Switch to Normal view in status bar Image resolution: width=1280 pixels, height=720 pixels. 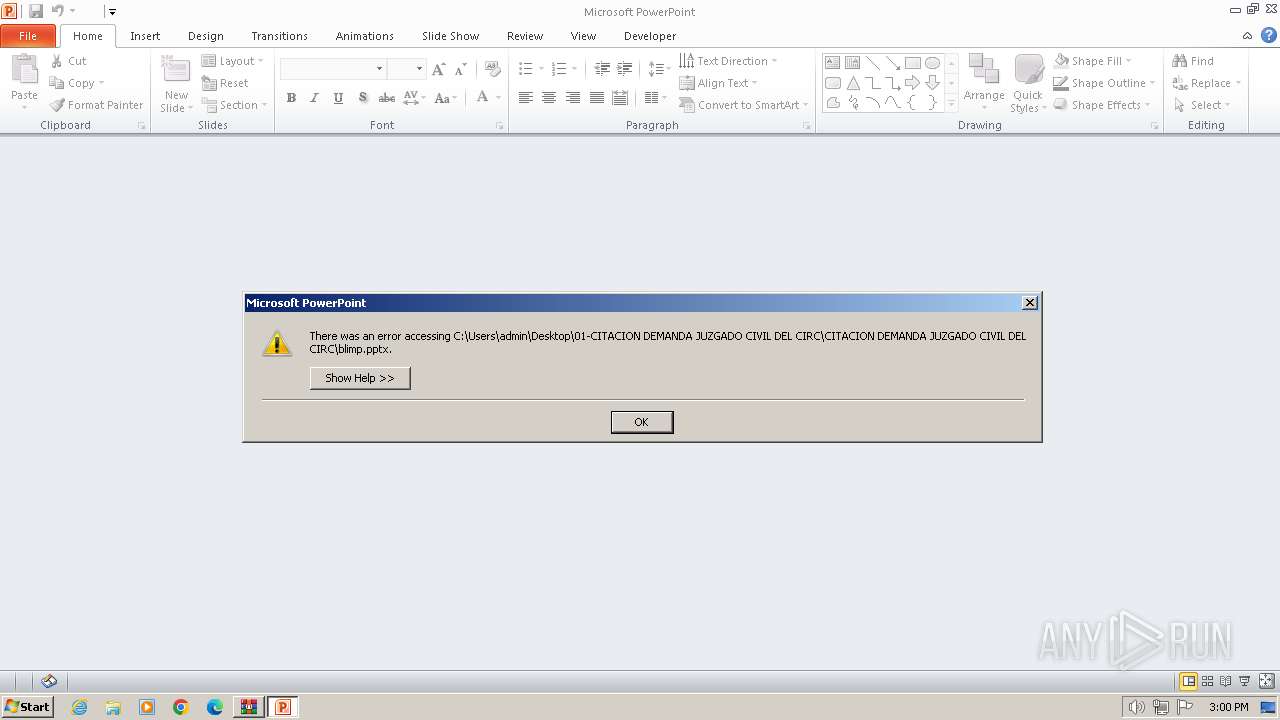(1188, 681)
